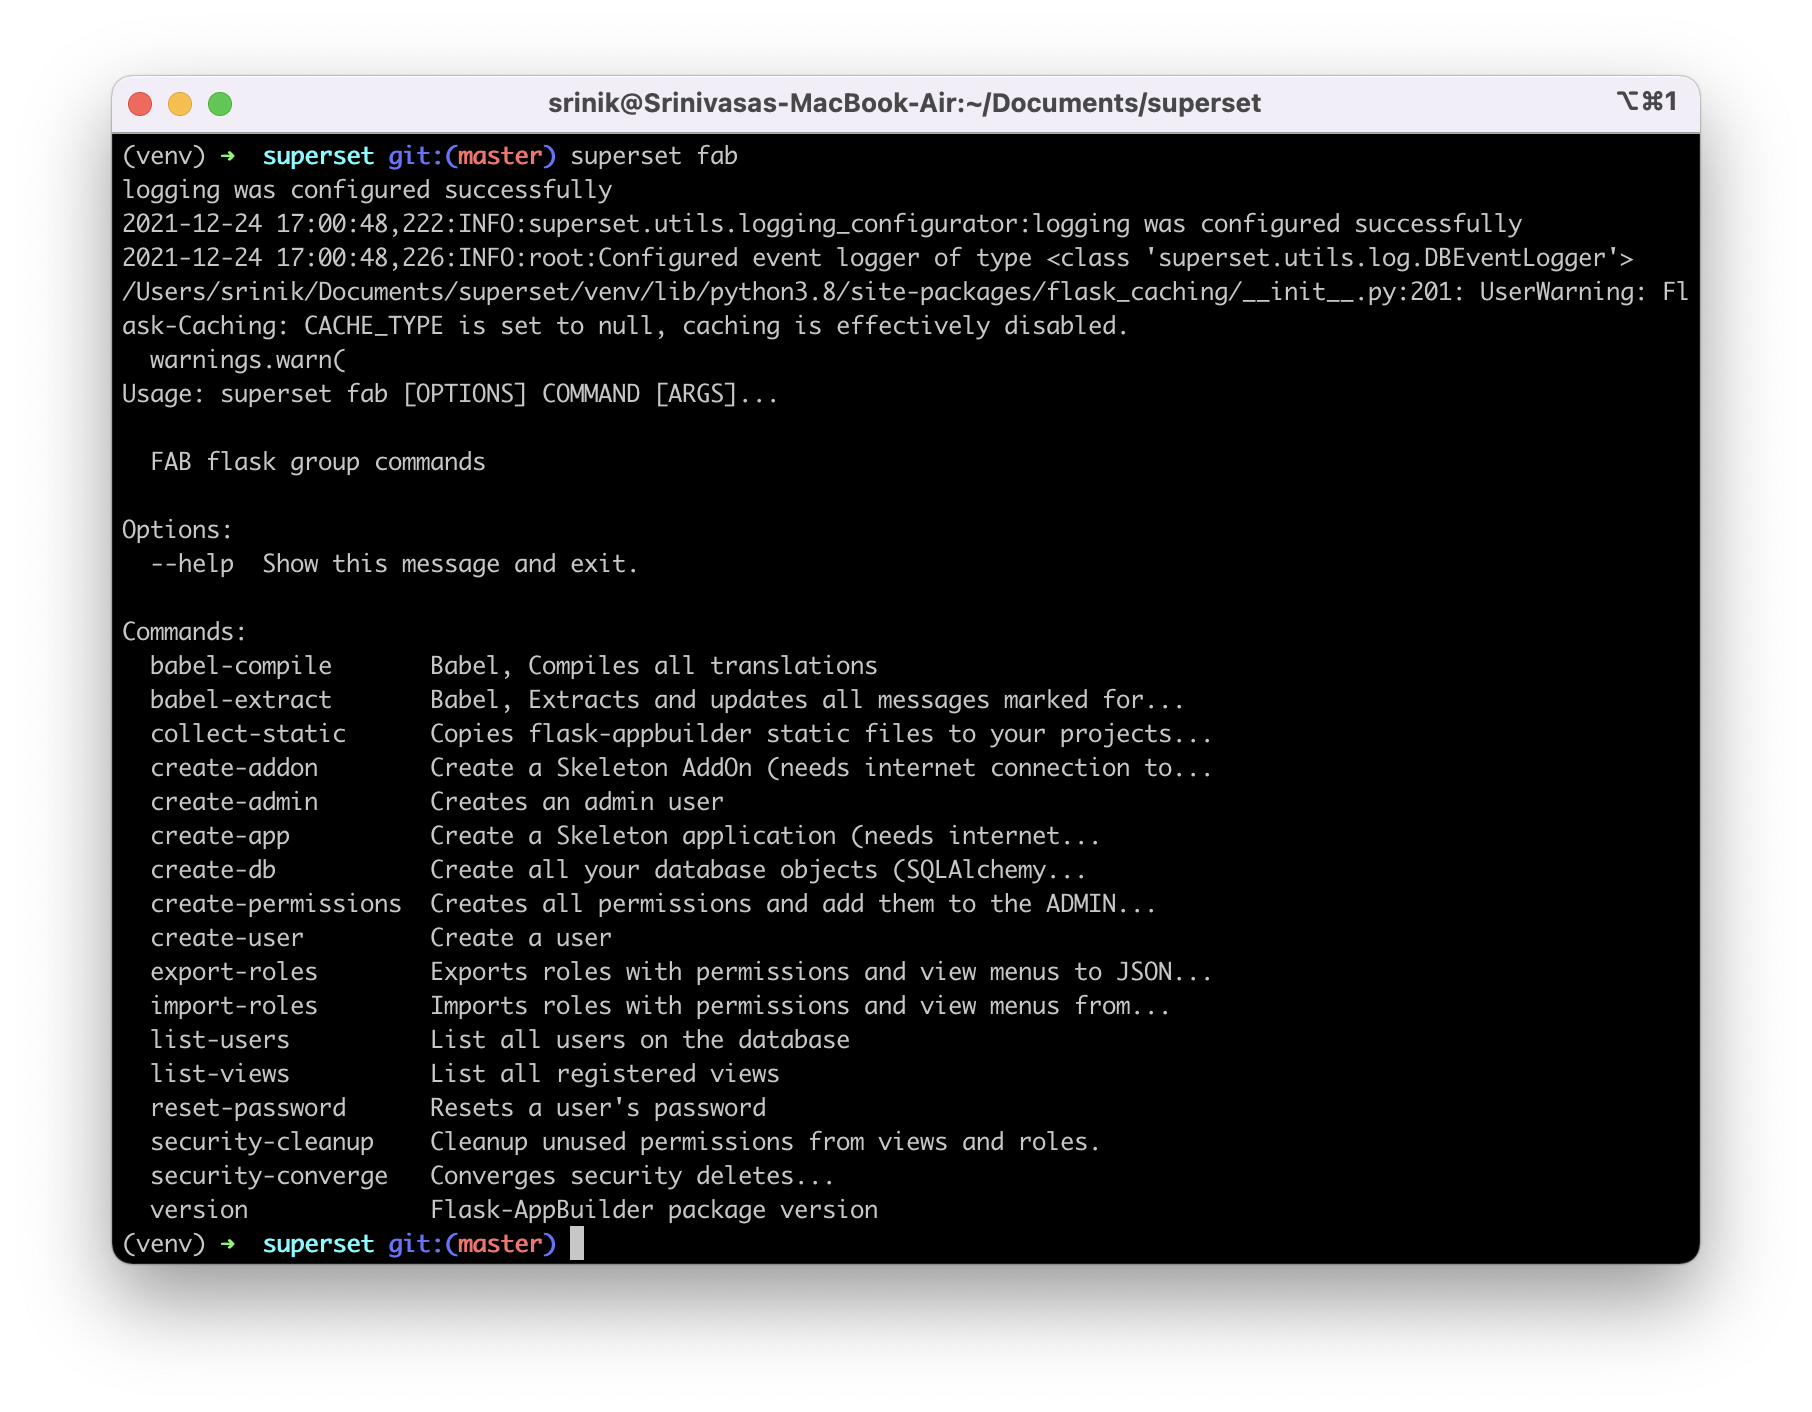
Task: Click the red close window button
Action: pyautogui.click(x=140, y=104)
